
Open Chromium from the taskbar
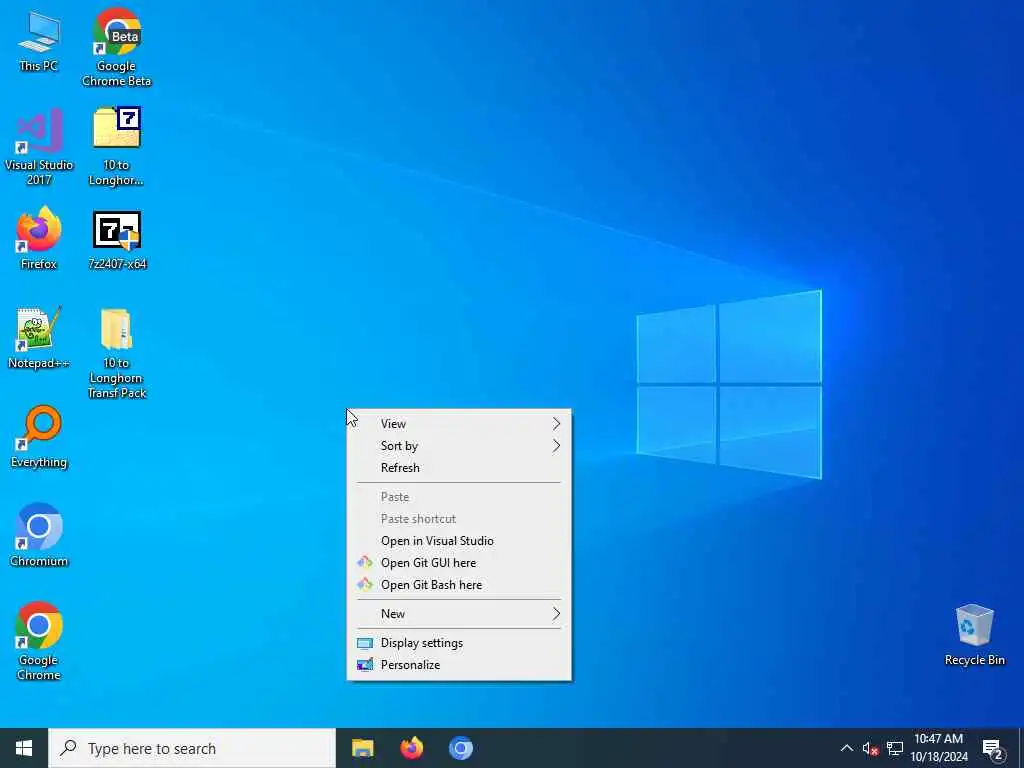click(460, 748)
